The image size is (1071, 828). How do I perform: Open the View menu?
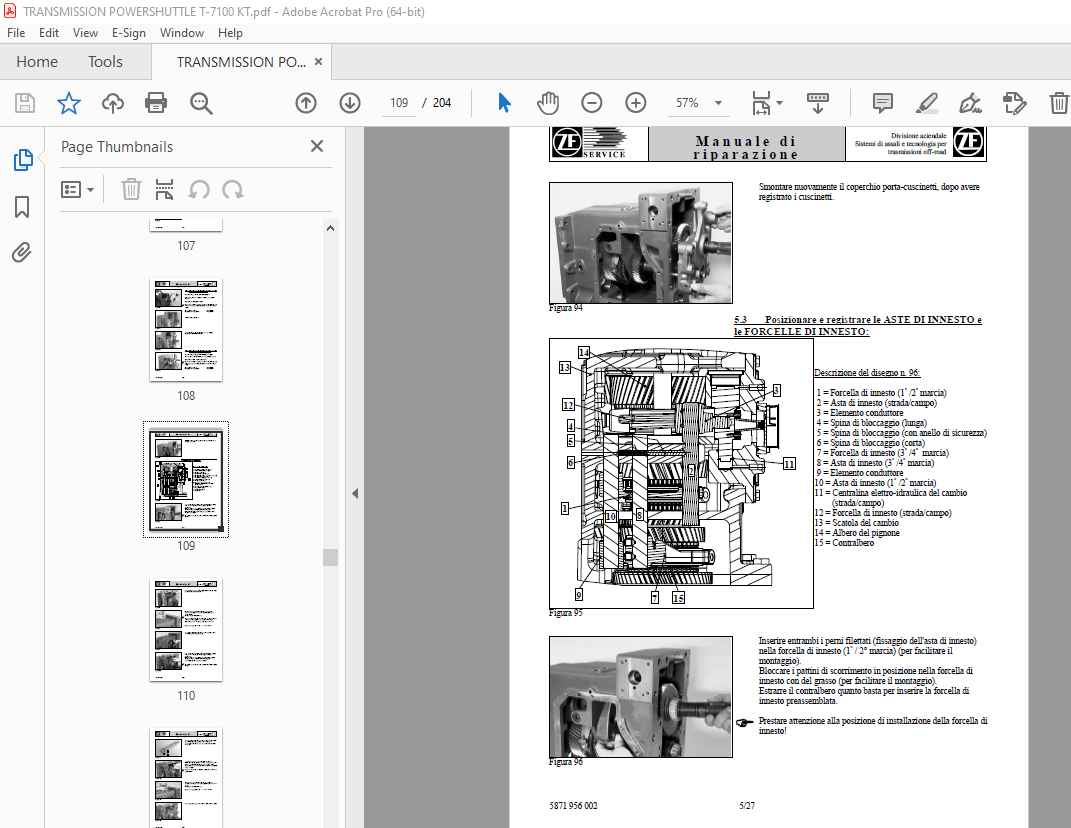[x=85, y=33]
